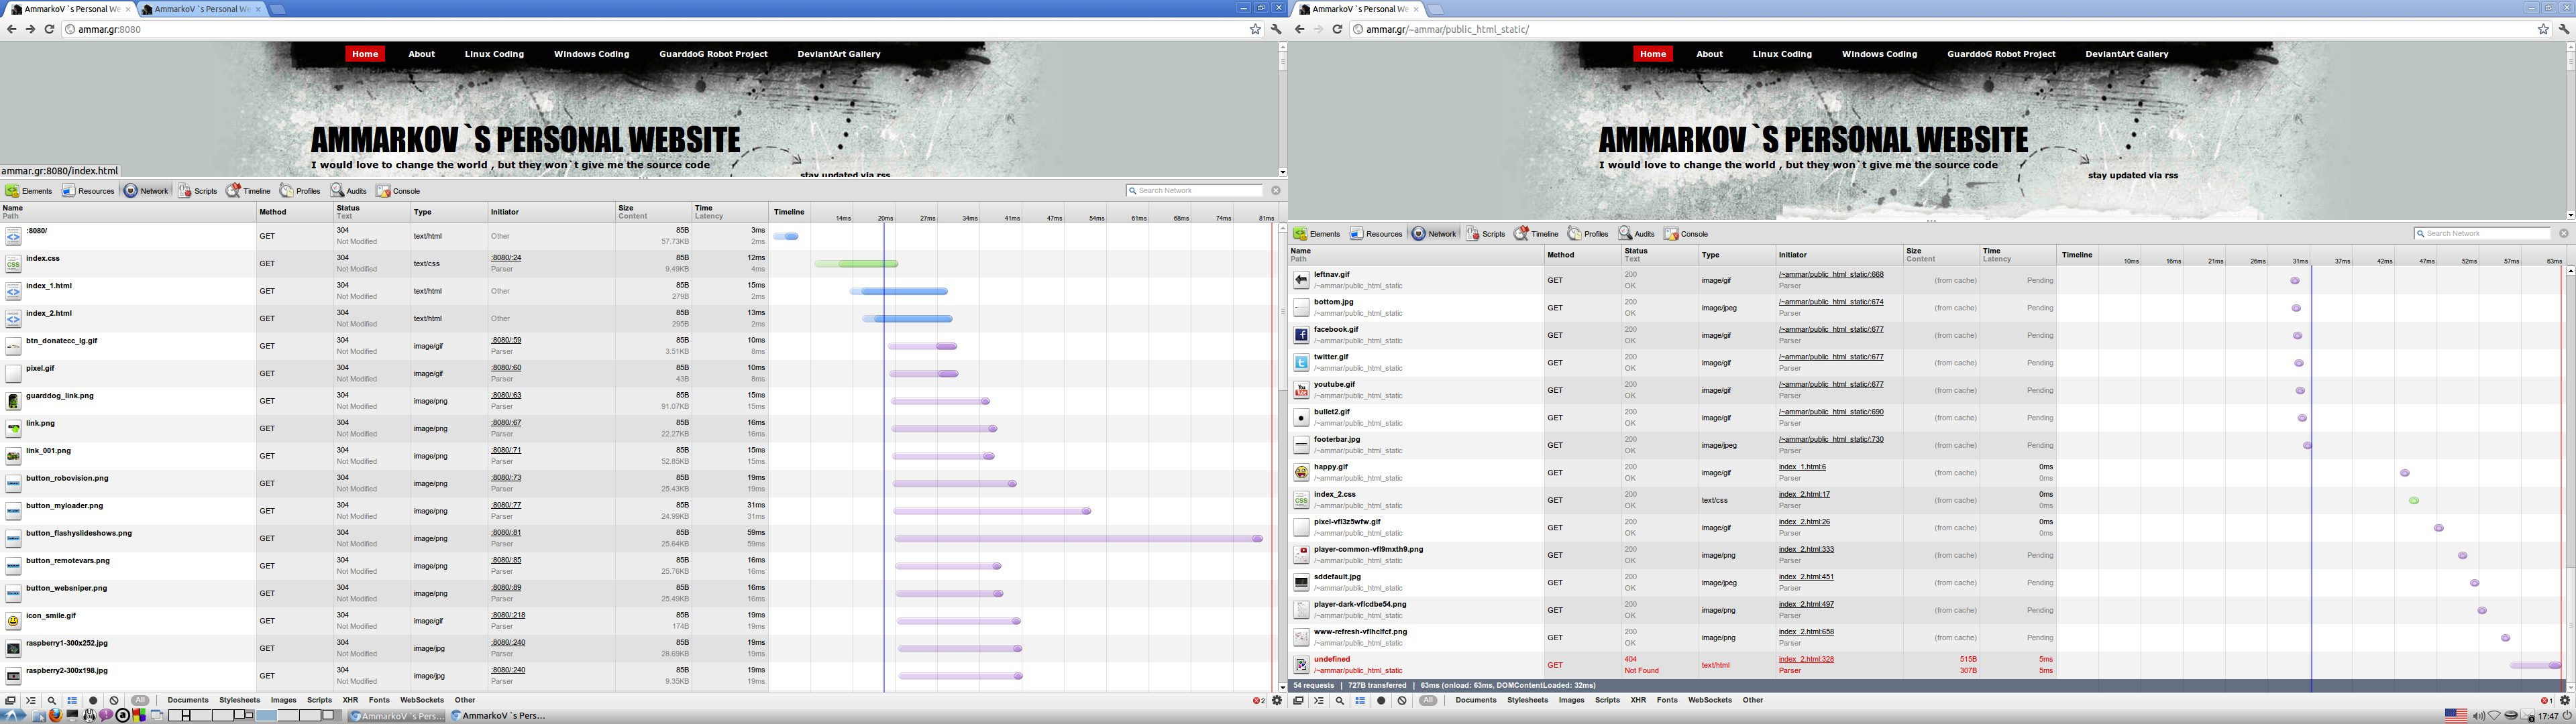Toggle small resource rows in right DevTools
This screenshot has height=724, width=2576.
tap(1360, 701)
